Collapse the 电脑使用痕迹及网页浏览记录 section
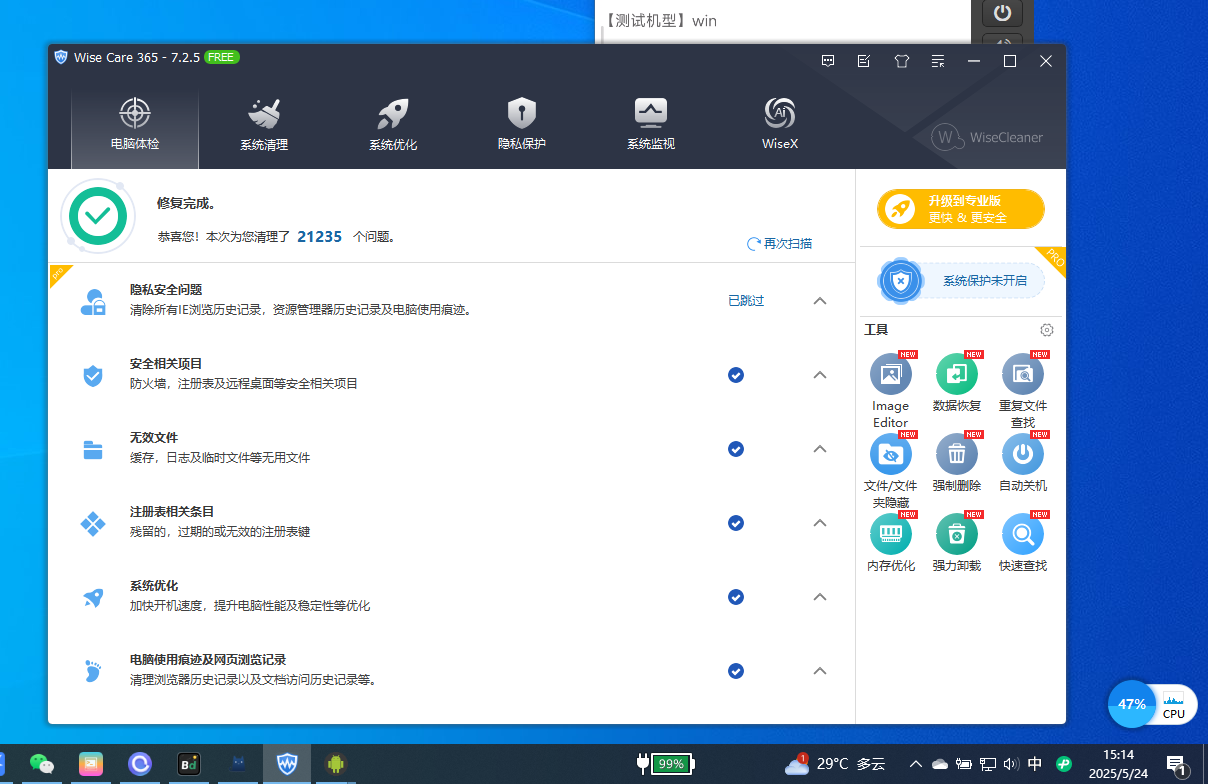 [x=820, y=671]
